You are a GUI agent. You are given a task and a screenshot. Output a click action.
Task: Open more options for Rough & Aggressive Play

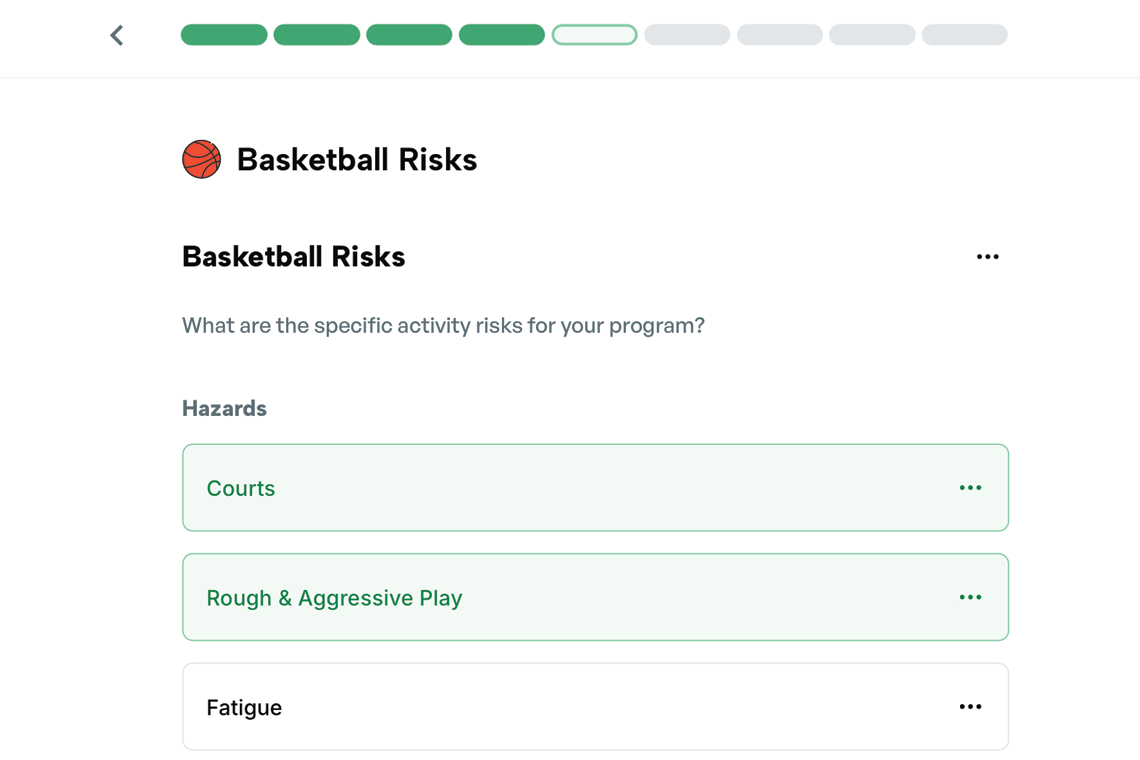click(970, 597)
